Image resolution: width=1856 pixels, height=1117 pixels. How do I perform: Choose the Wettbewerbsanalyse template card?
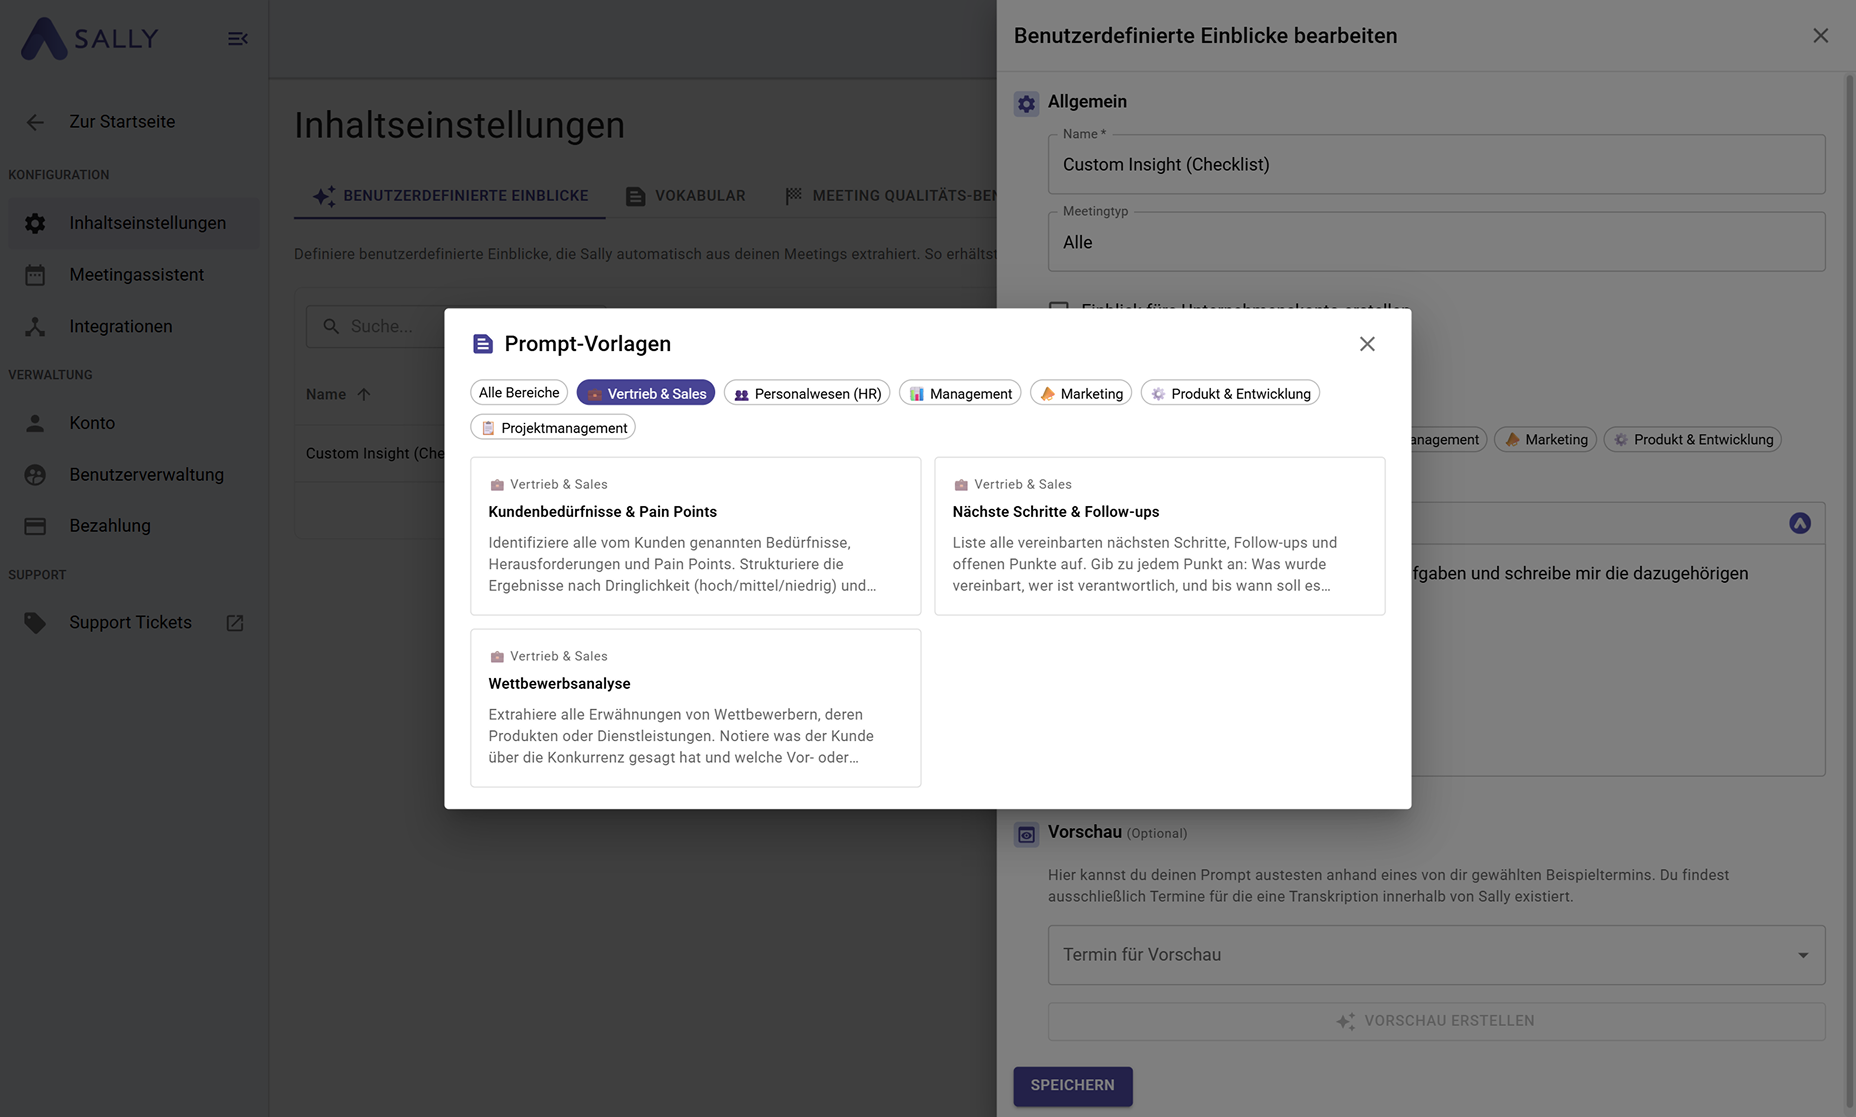tap(695, 708)
